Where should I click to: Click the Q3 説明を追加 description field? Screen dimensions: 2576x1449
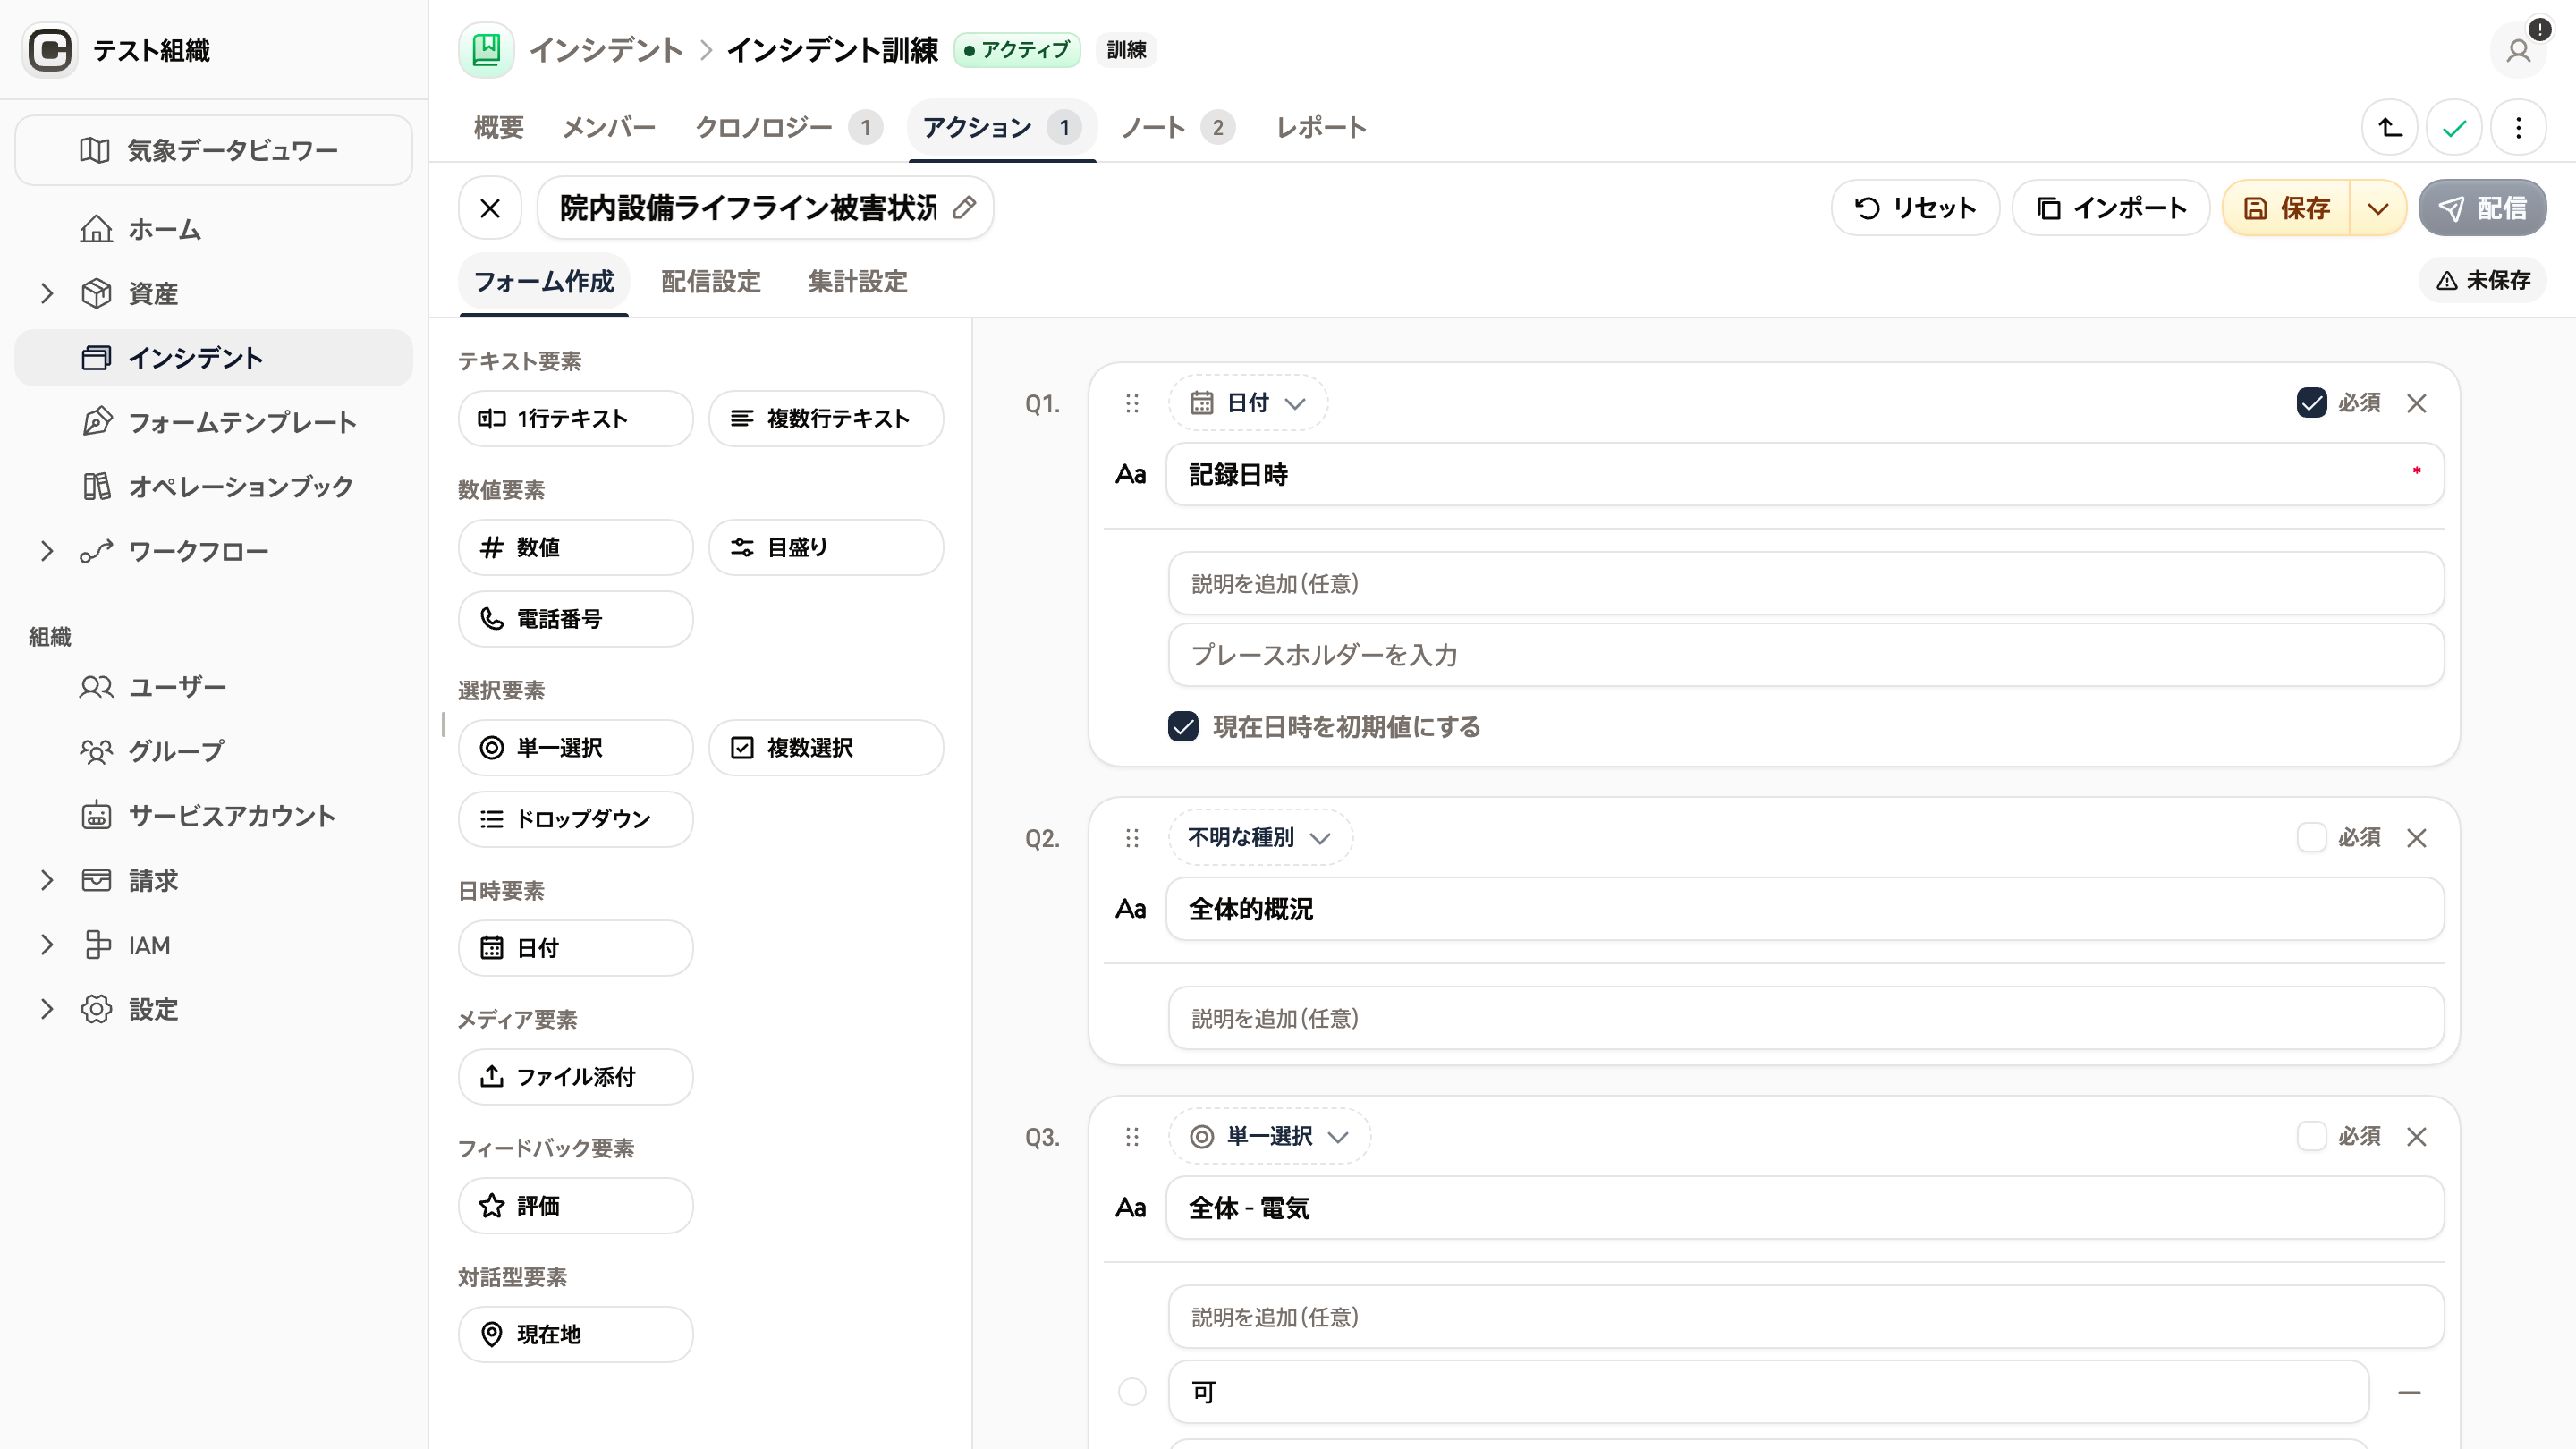[x=1806, y=1317]
